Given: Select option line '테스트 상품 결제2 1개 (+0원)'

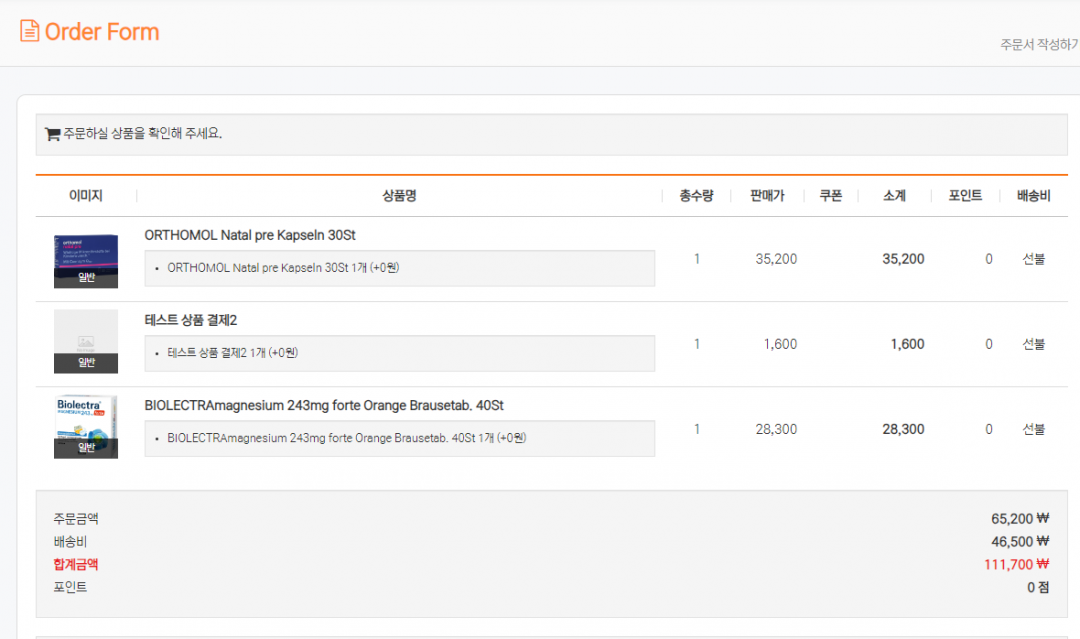Looking at the screenshot, I should 233,353.
